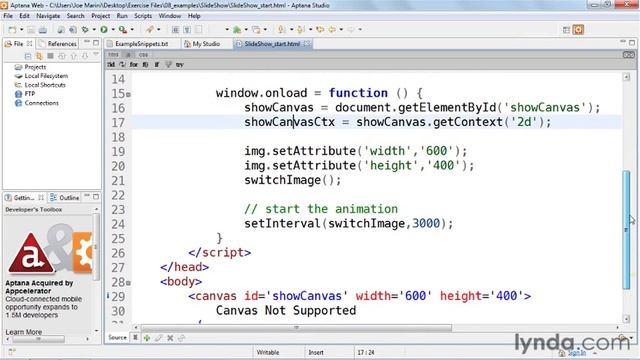Image resolution: width=640 pixels, height=360 pixels.
Task: Click the 'if' snippet icon in editor toolbar
Action: coord(157,64)
